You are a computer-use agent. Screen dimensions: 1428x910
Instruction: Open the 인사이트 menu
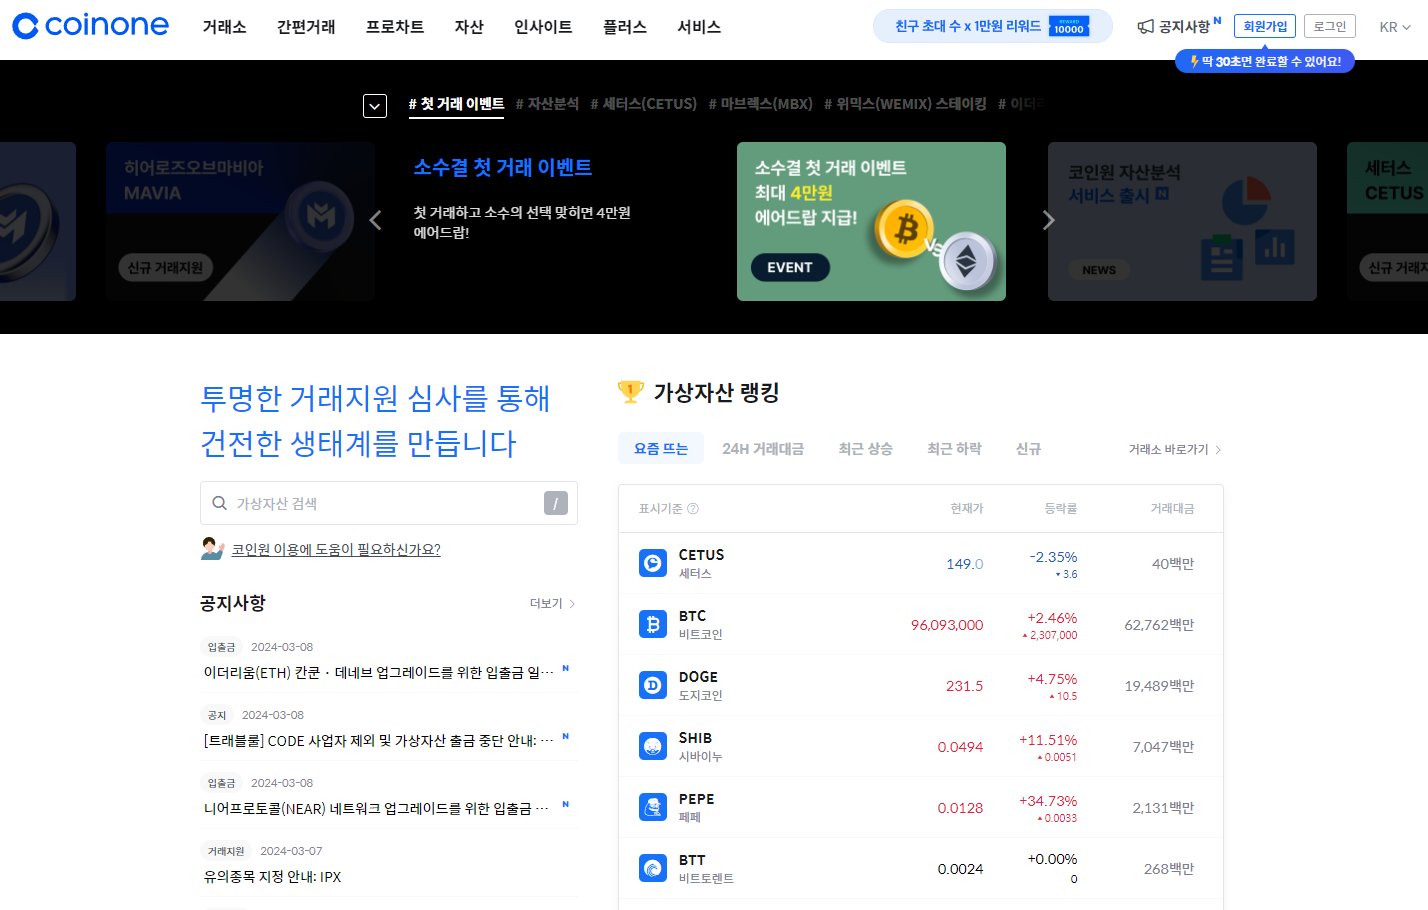[543, 27]
